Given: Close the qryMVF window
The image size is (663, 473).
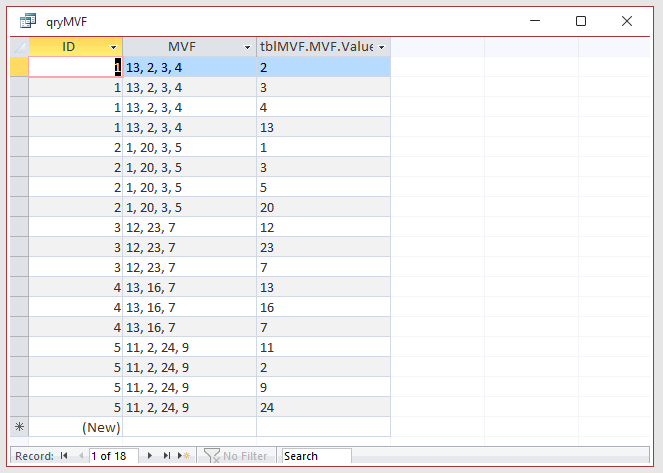Looking at the screenshot, I should tap(627, 21).
